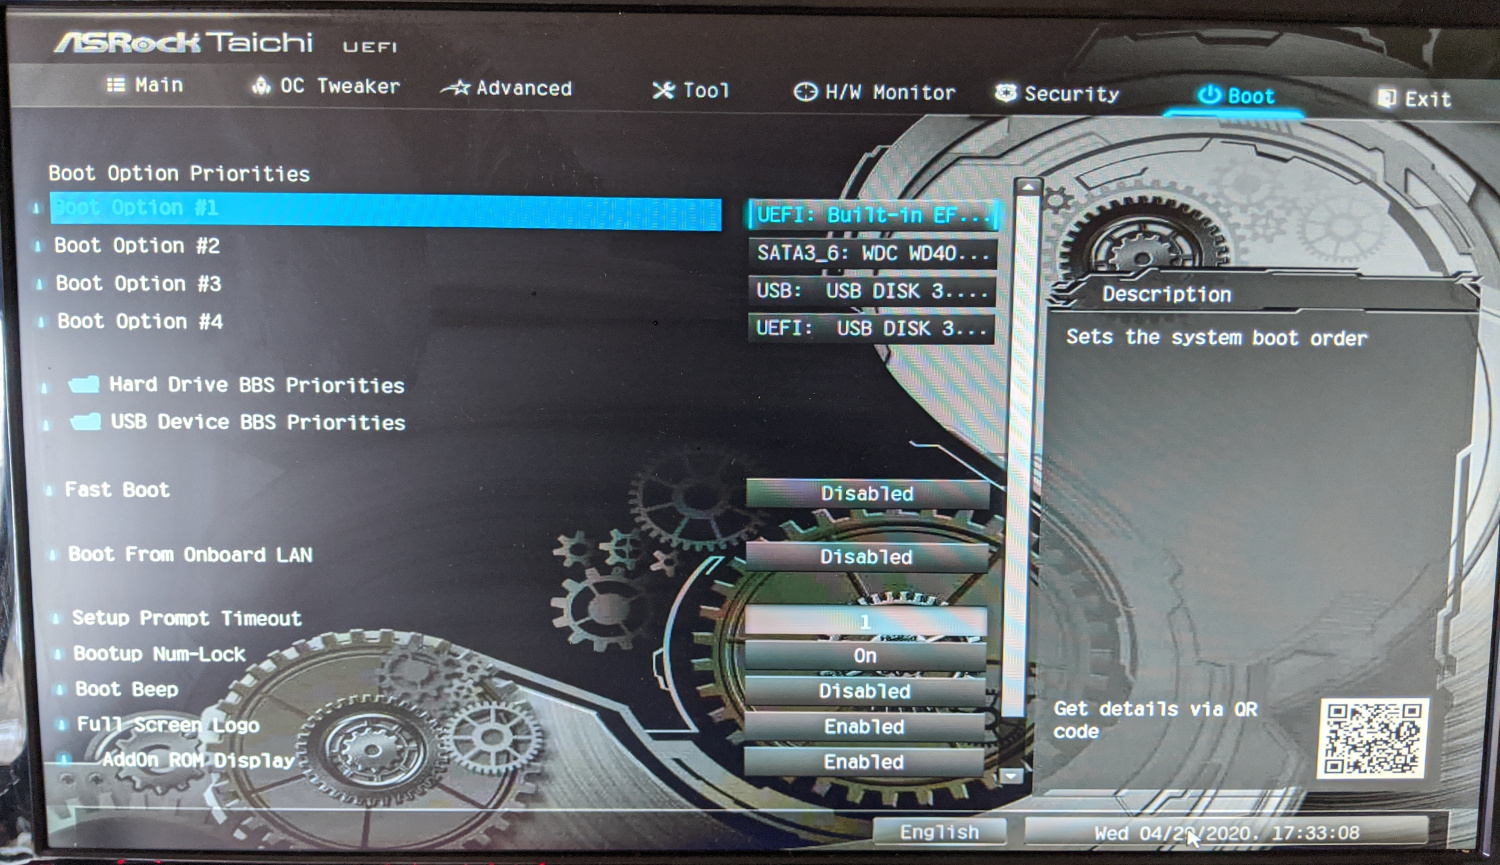Expand Bootup Num-Lock On selector
The height and width of the screenshot is (865, 1500).
point(865,656)
